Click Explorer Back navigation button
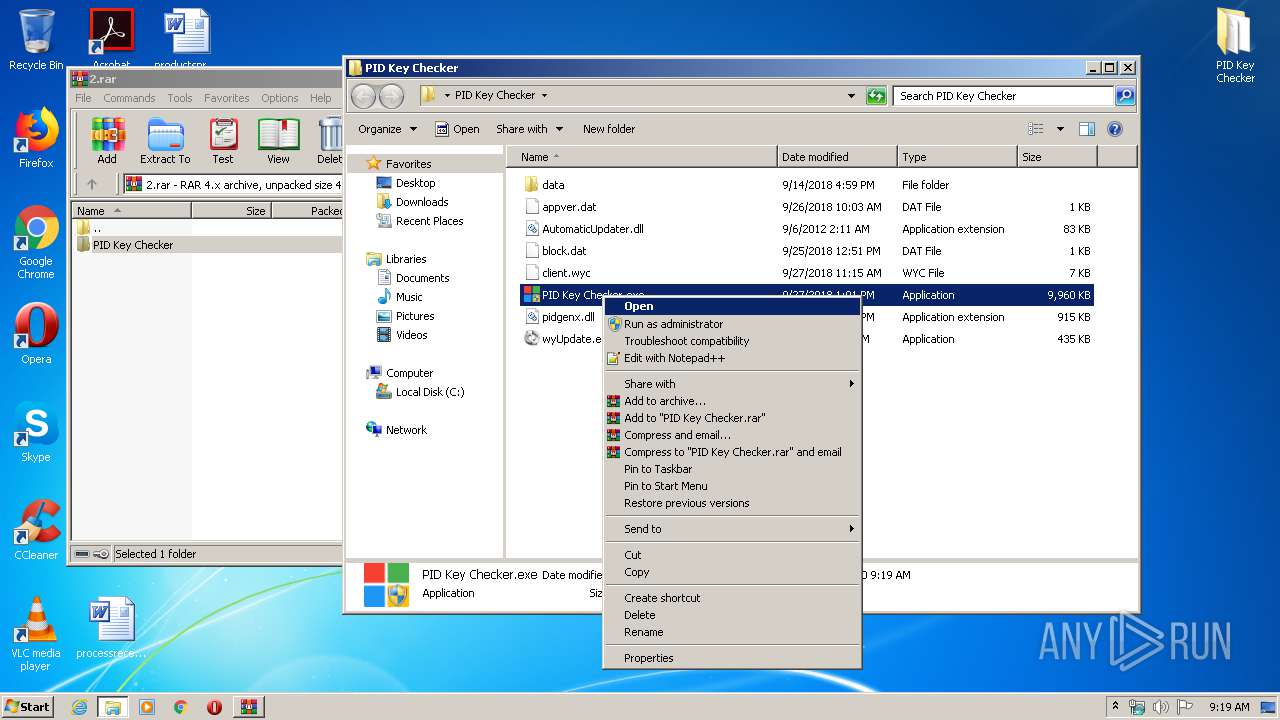Image resolution: width=1280 pixels, height=720 pixels. [x=364, y=96]
